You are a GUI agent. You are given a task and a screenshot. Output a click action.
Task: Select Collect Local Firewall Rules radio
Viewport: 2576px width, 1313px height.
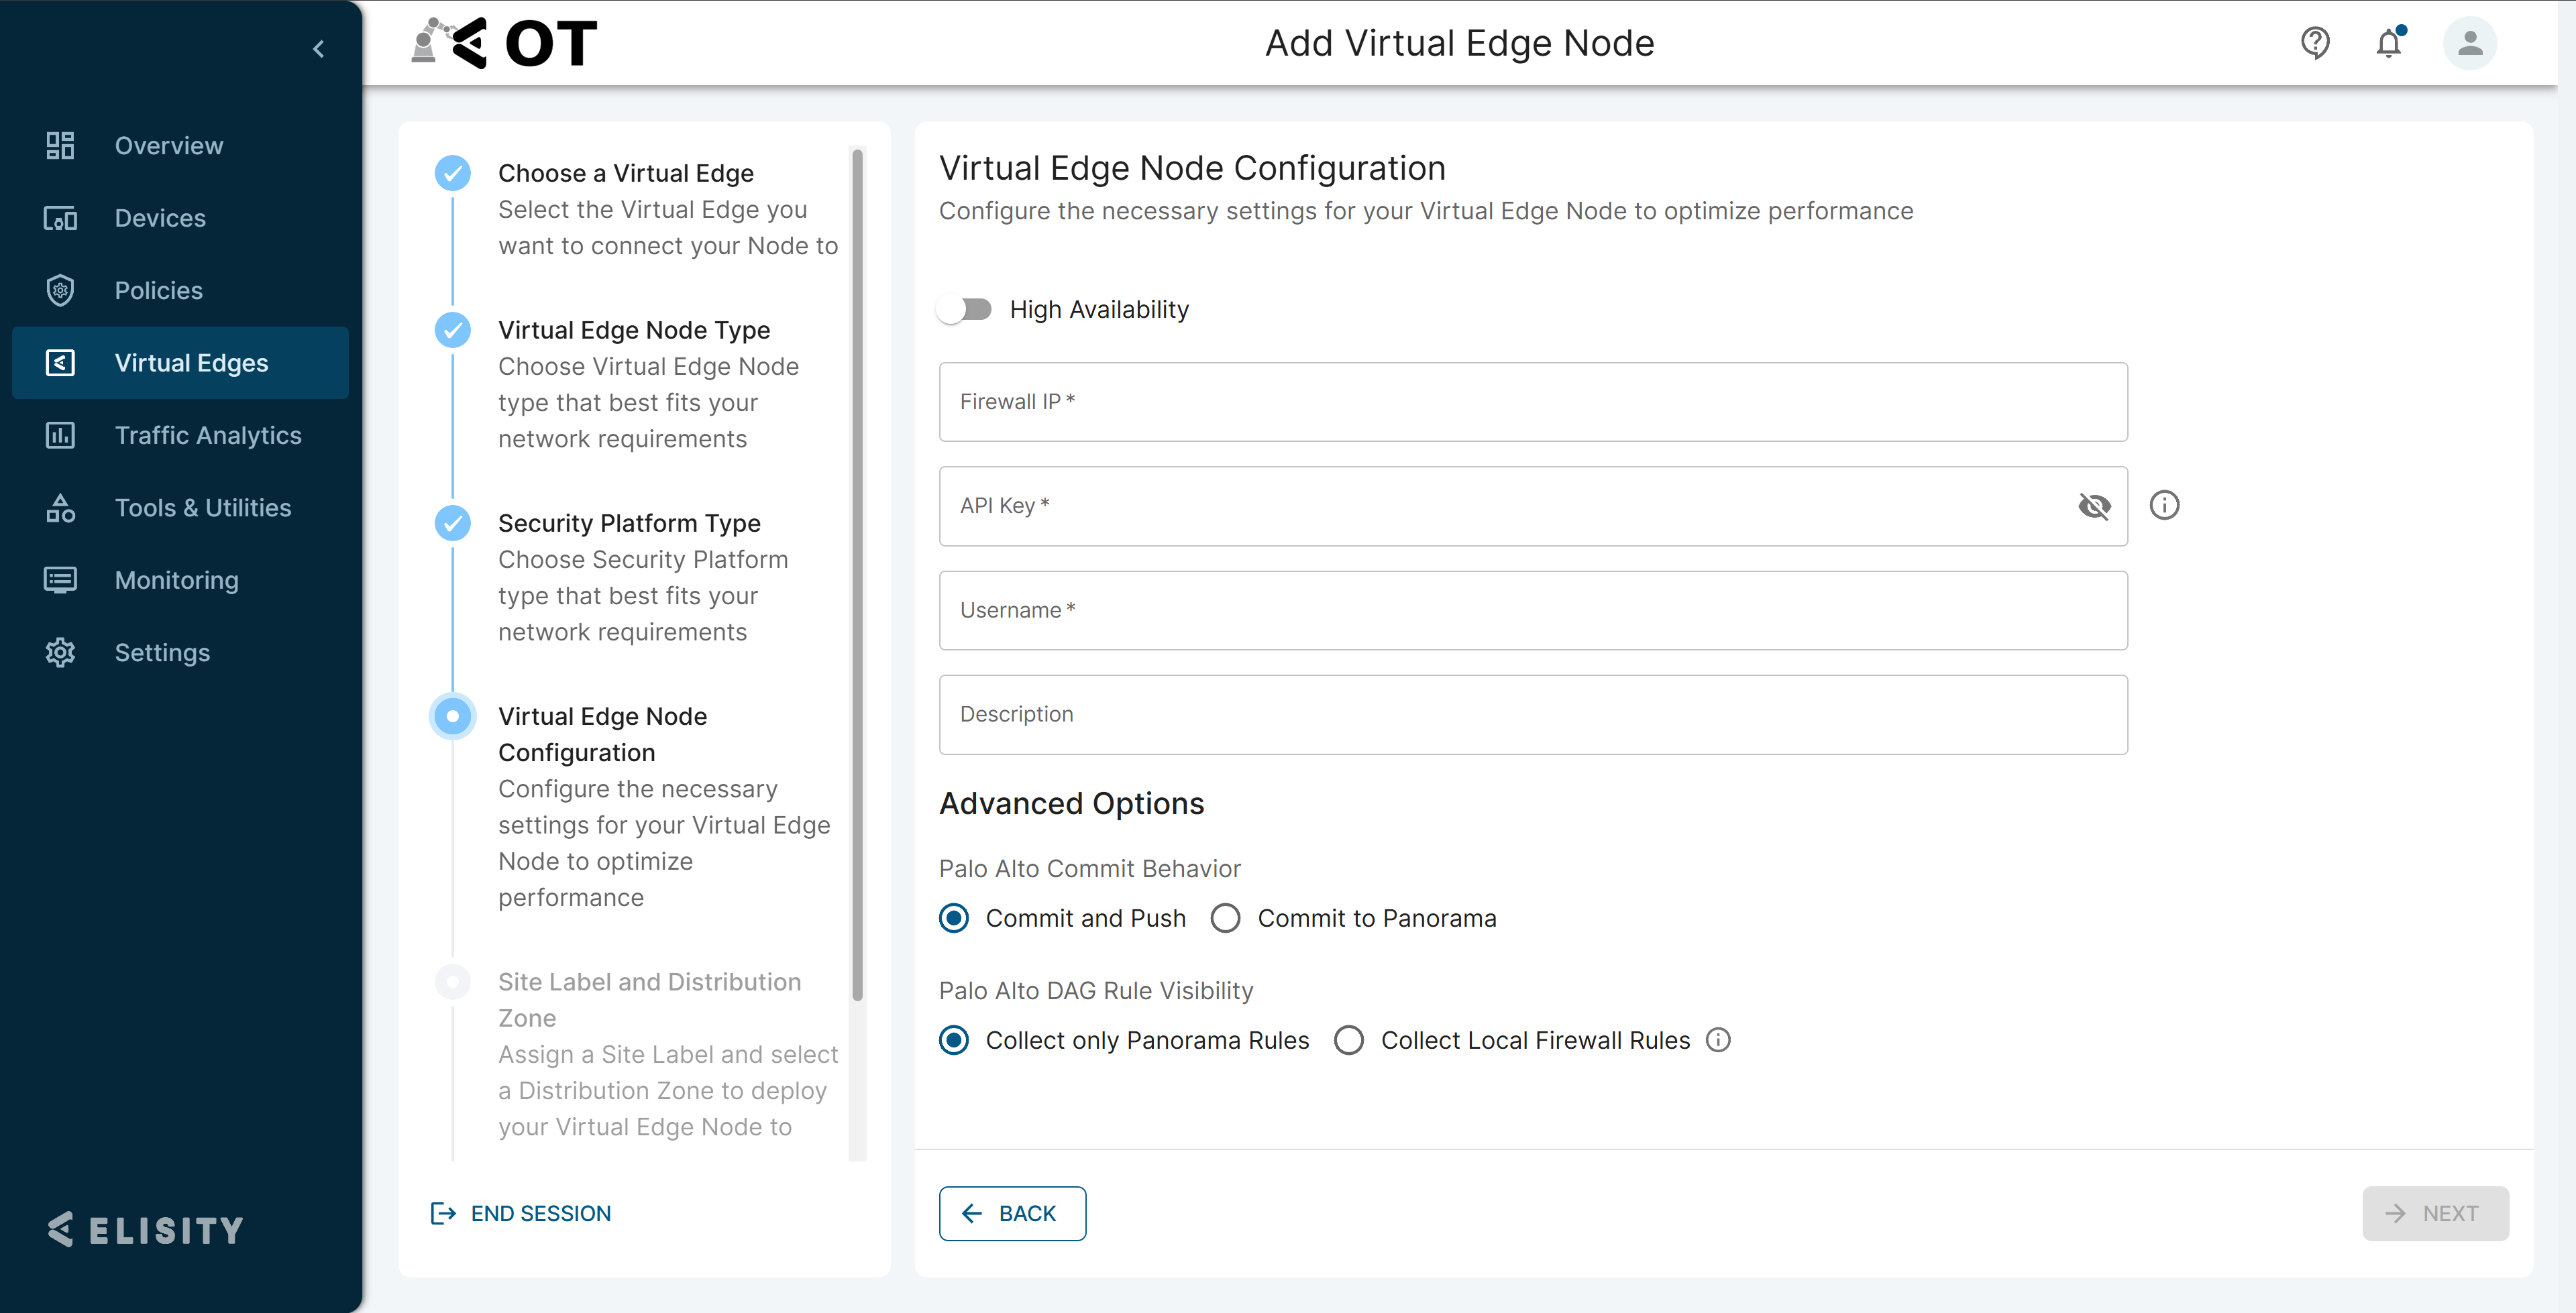tap(1349, 1040)
